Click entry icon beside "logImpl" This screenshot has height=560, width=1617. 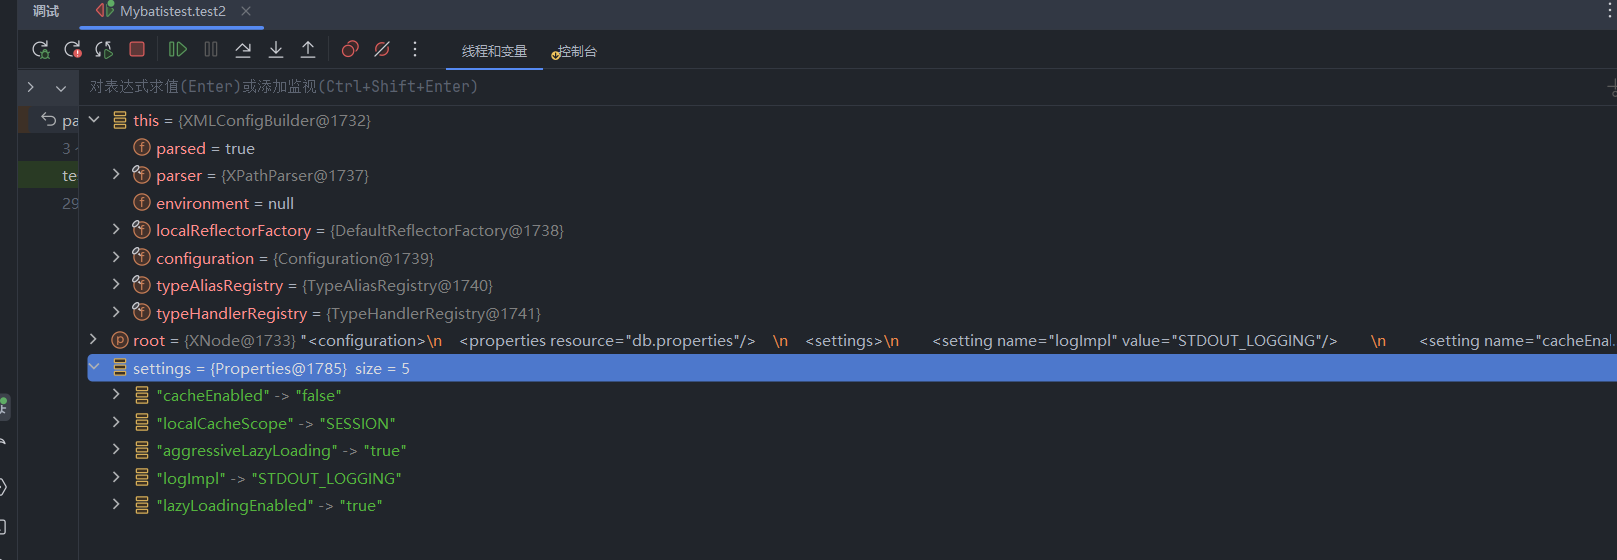click(142, 477)
